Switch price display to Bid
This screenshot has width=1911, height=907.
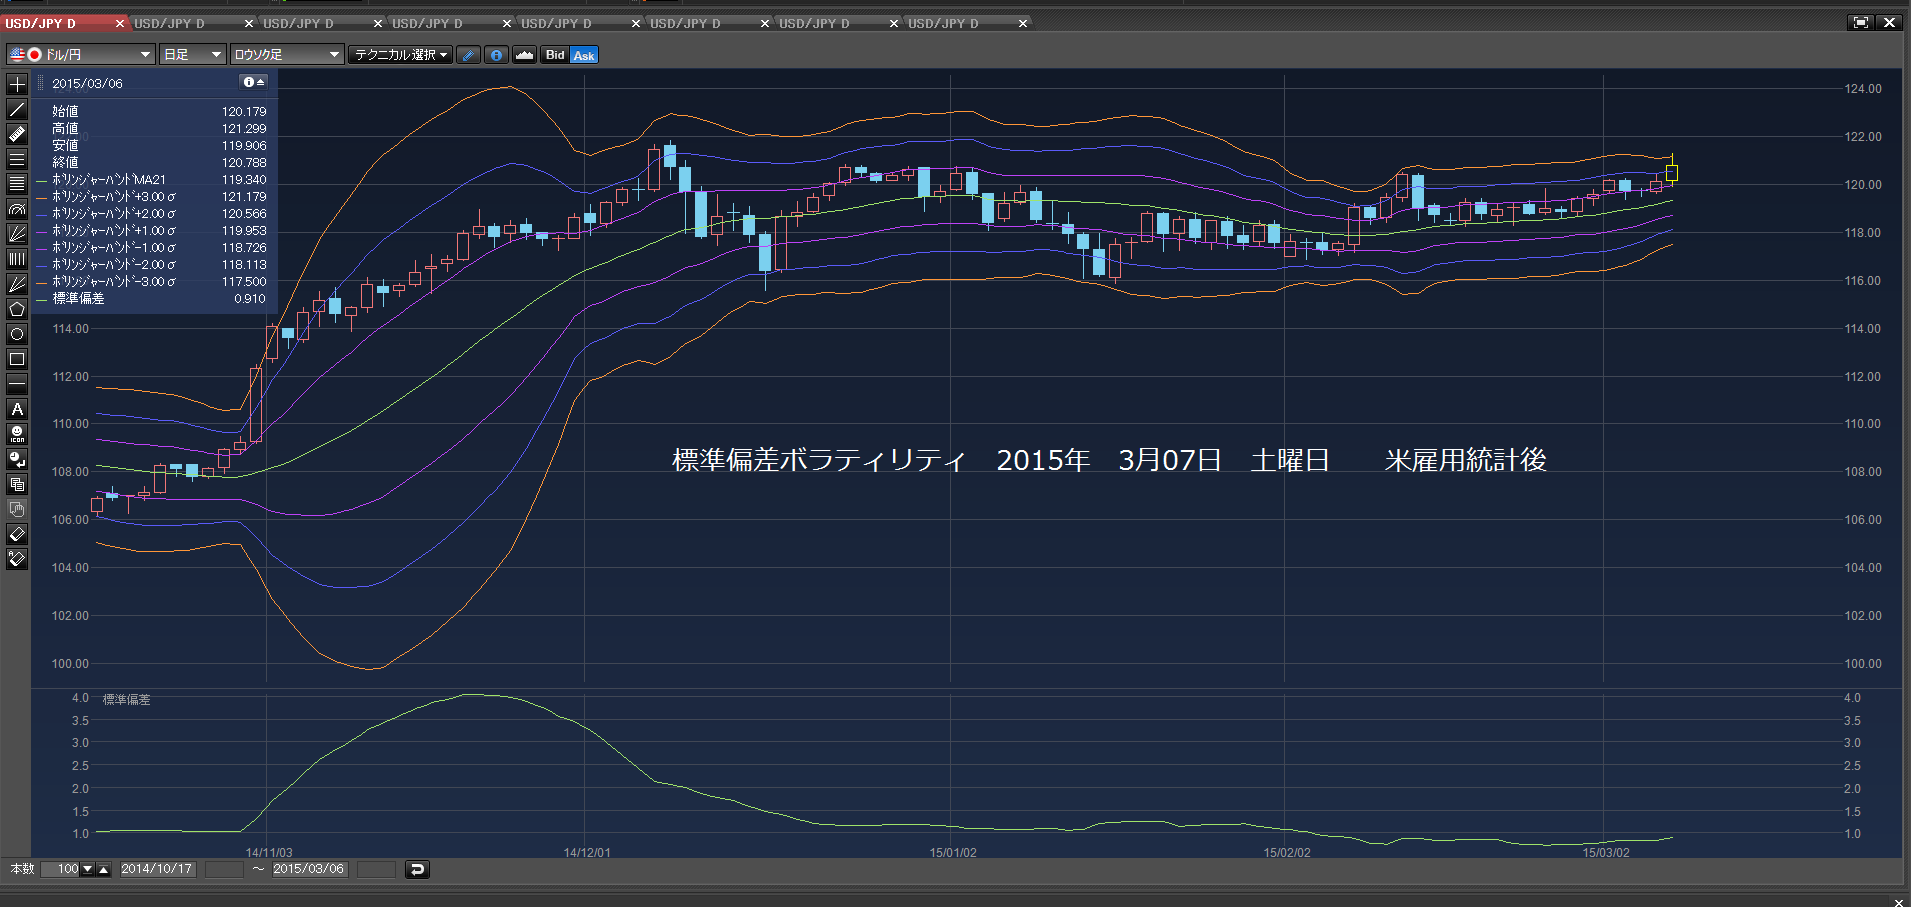[x=555, y=55]
